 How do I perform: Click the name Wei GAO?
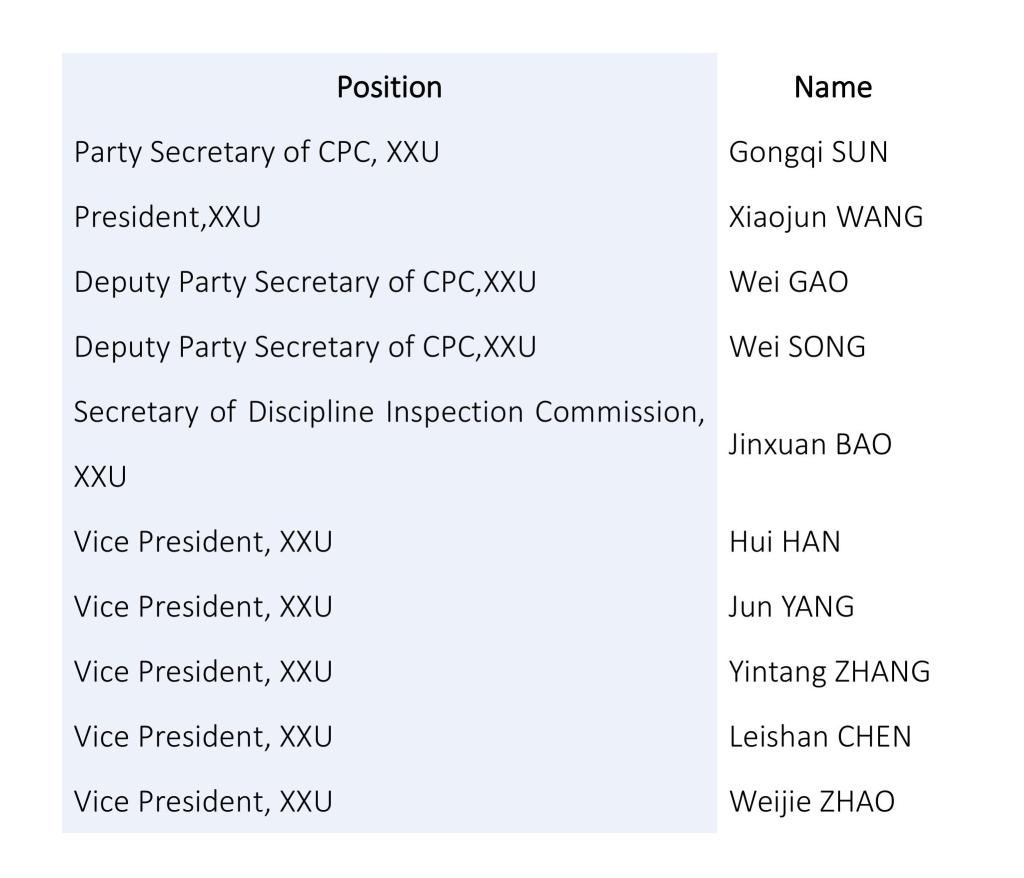tap(789, 282)
